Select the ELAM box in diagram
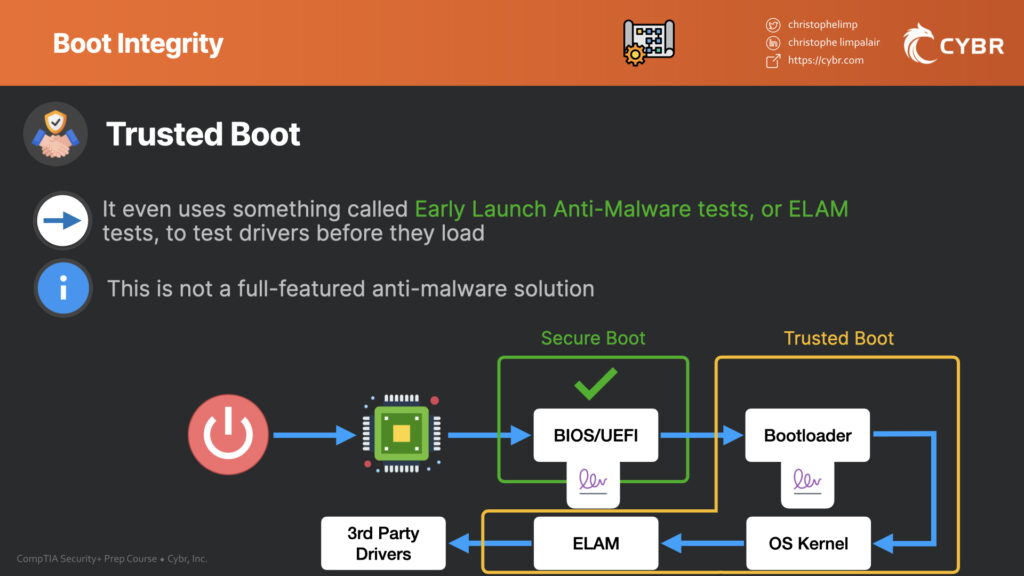This screenshot has height=576, width=1024. 596,543
